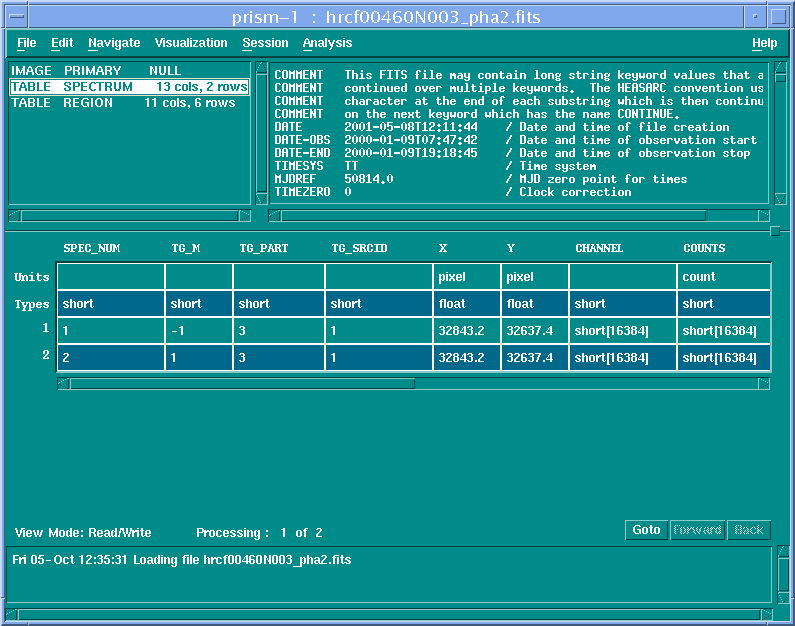This screenshot has height=626, width=795.
Task: Click the message log scroll-down arrow
Action: 783,598
